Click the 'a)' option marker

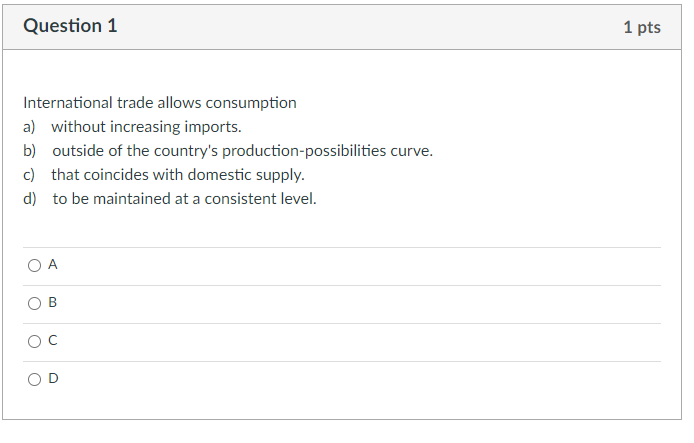29,127
